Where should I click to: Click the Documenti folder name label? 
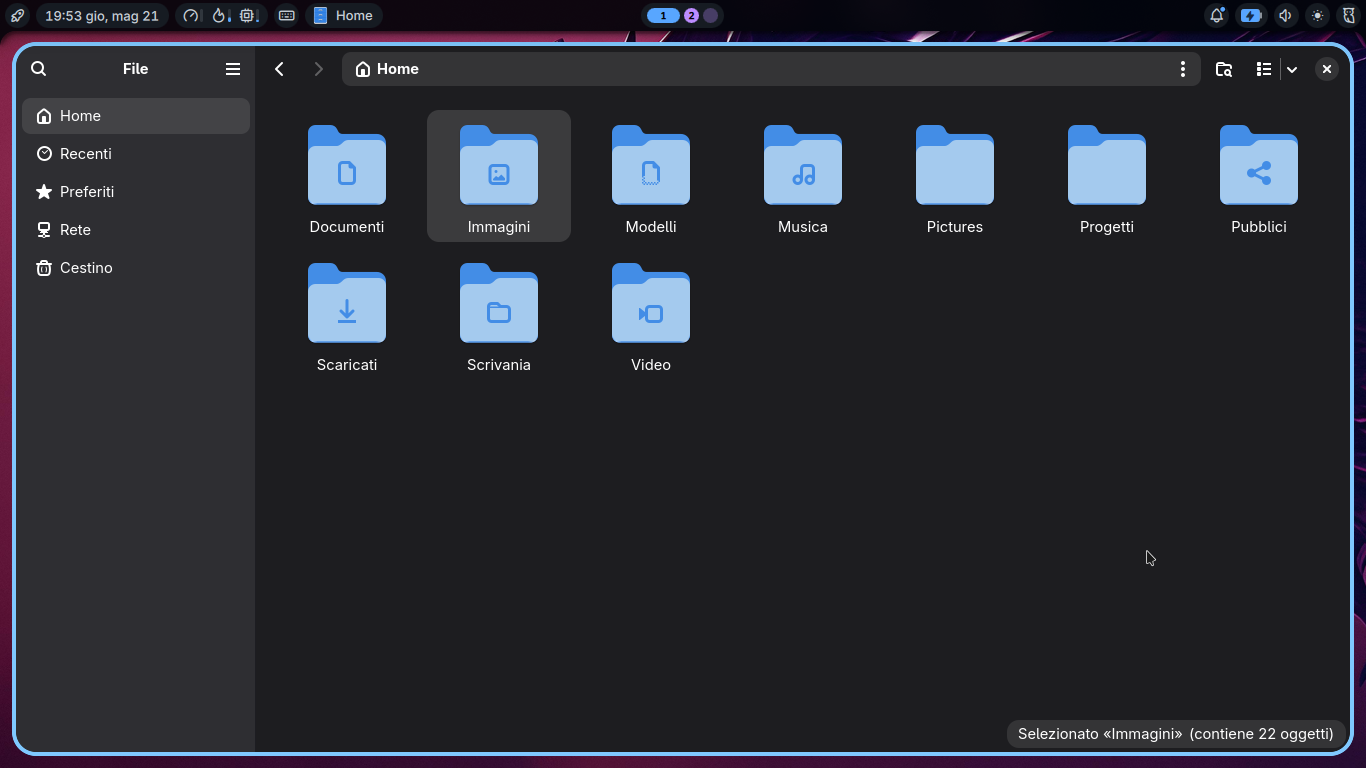(347, 227)
